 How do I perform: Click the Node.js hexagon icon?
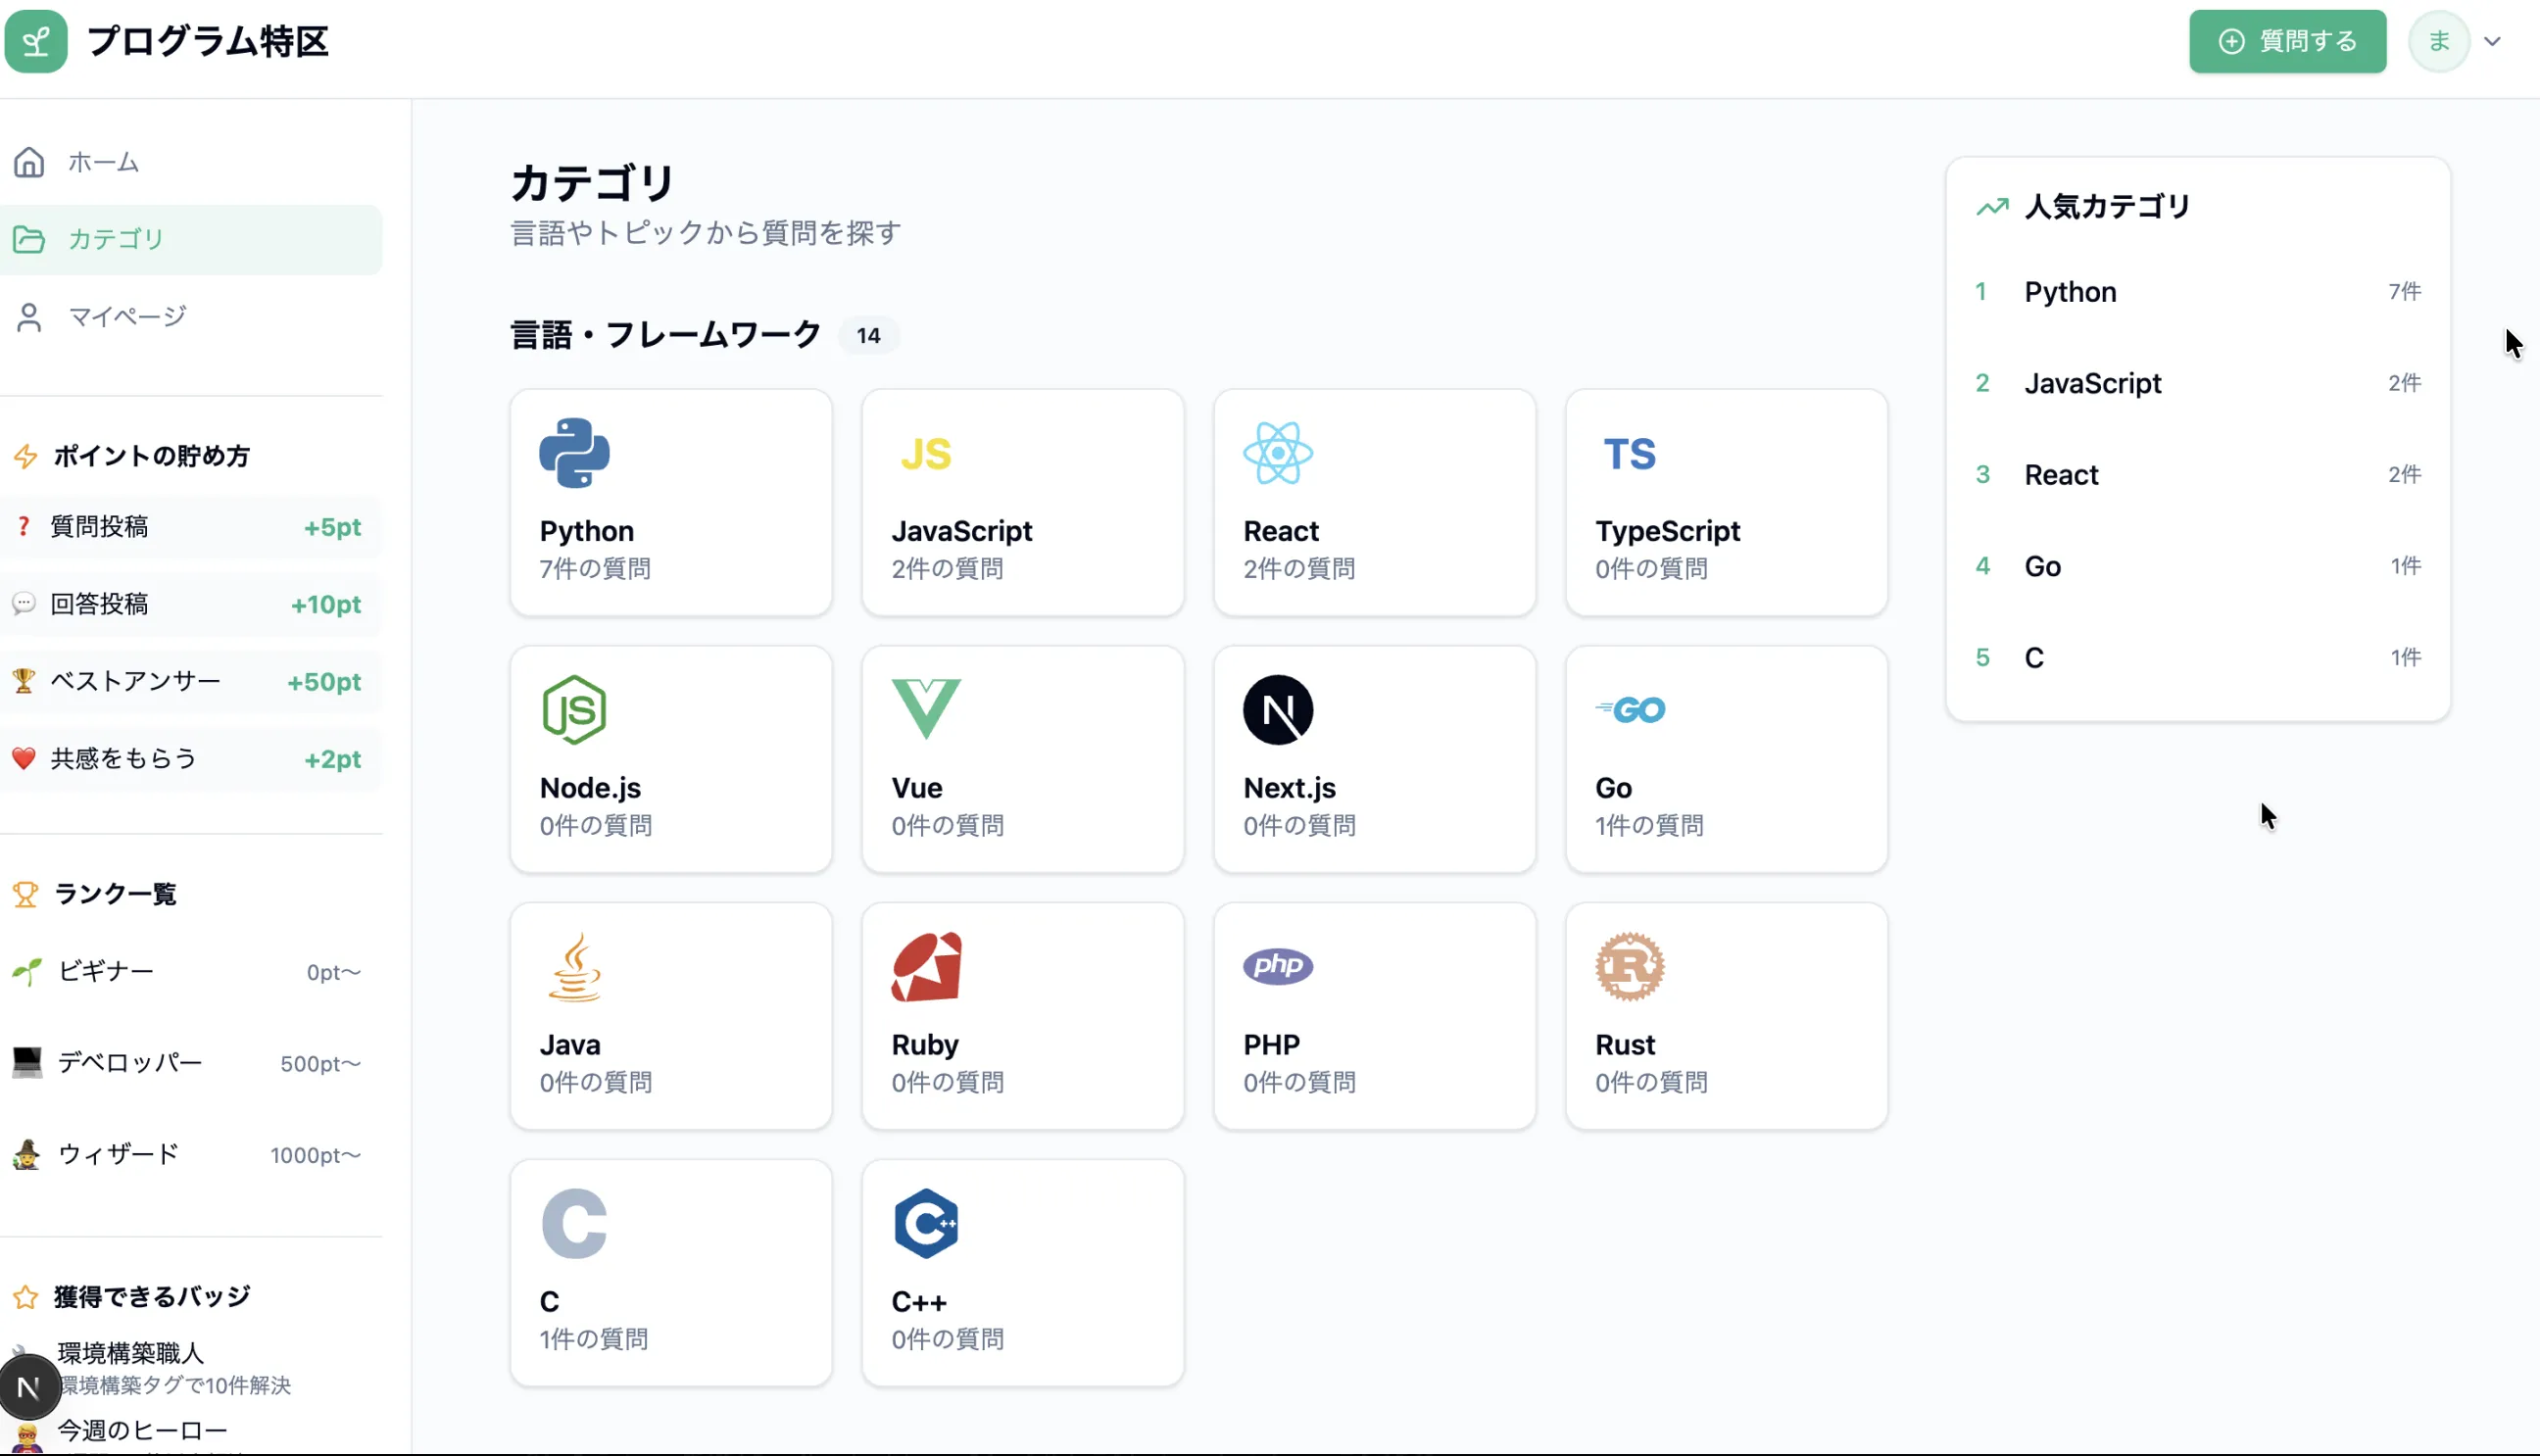pos(574,709)
